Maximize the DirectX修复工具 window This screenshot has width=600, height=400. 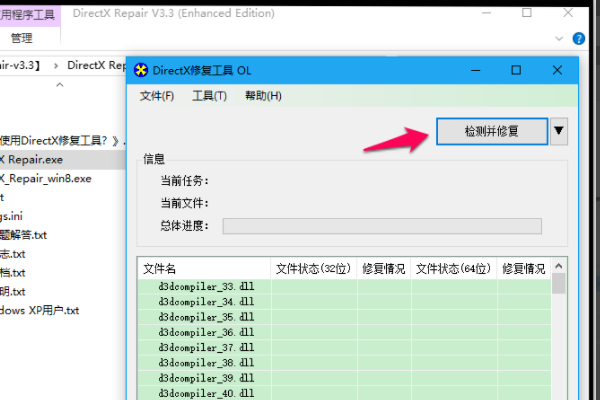(x=516, y=70)
